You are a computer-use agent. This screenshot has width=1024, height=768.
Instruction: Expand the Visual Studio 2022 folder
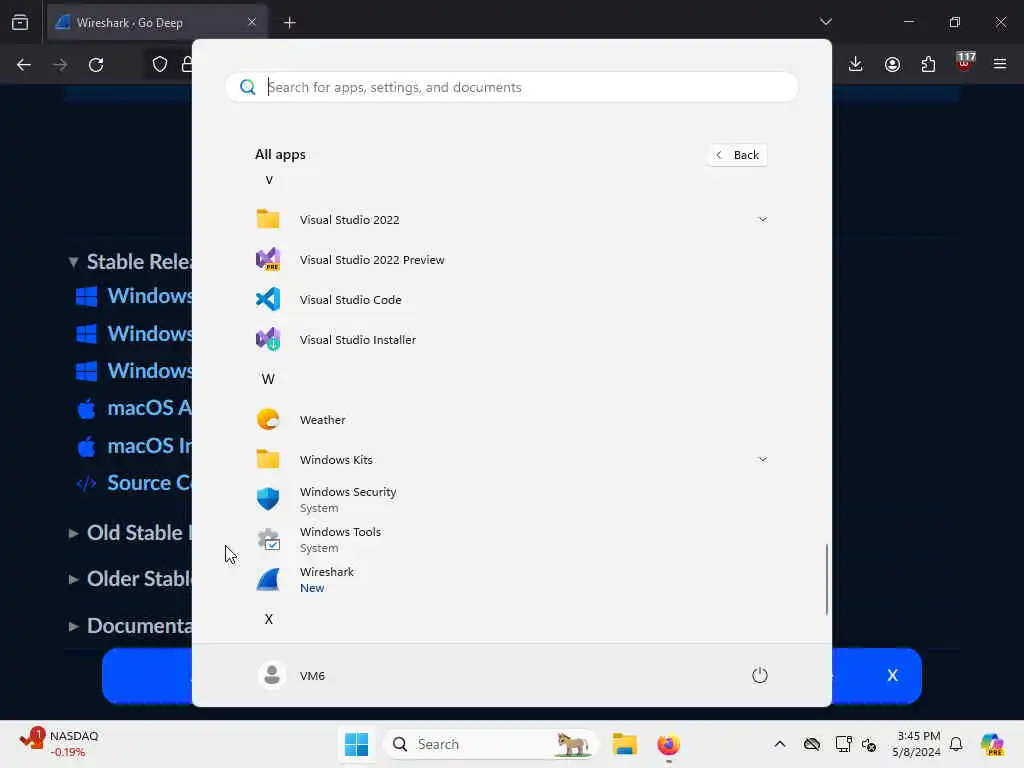(511, 219)
